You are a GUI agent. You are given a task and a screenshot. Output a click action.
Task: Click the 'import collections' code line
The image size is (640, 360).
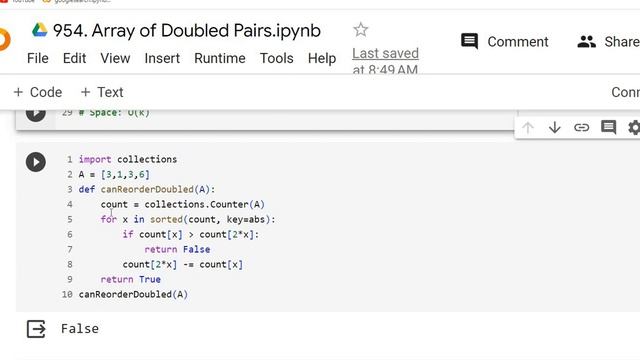(128, 159)
